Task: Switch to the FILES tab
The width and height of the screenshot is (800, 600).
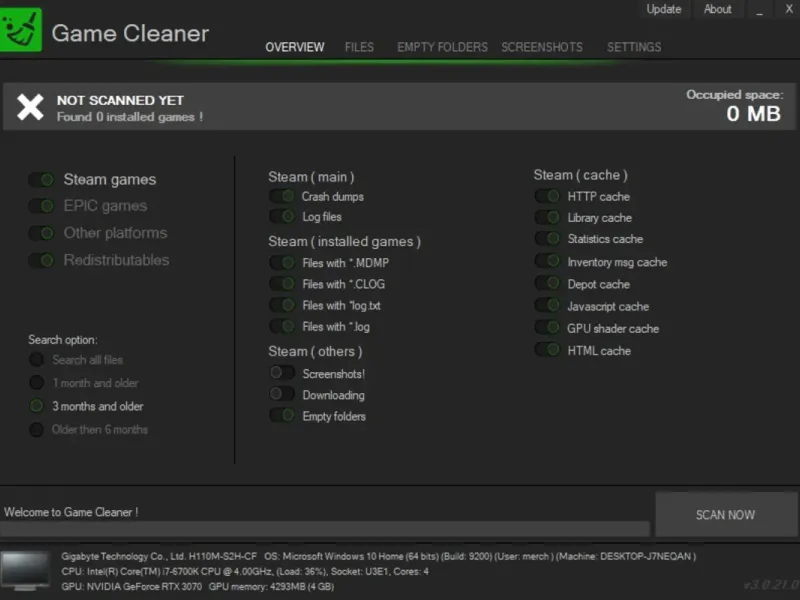Action: [x=359, y=47]
